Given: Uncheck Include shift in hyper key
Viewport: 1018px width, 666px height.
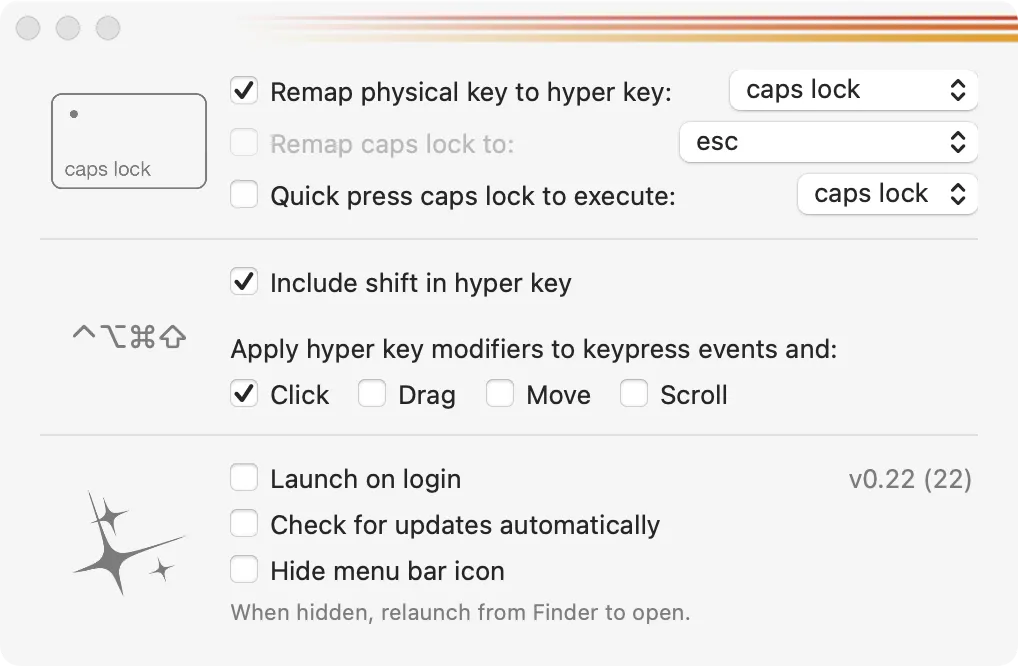Looking at the screenshot, I should click(244, 282).
